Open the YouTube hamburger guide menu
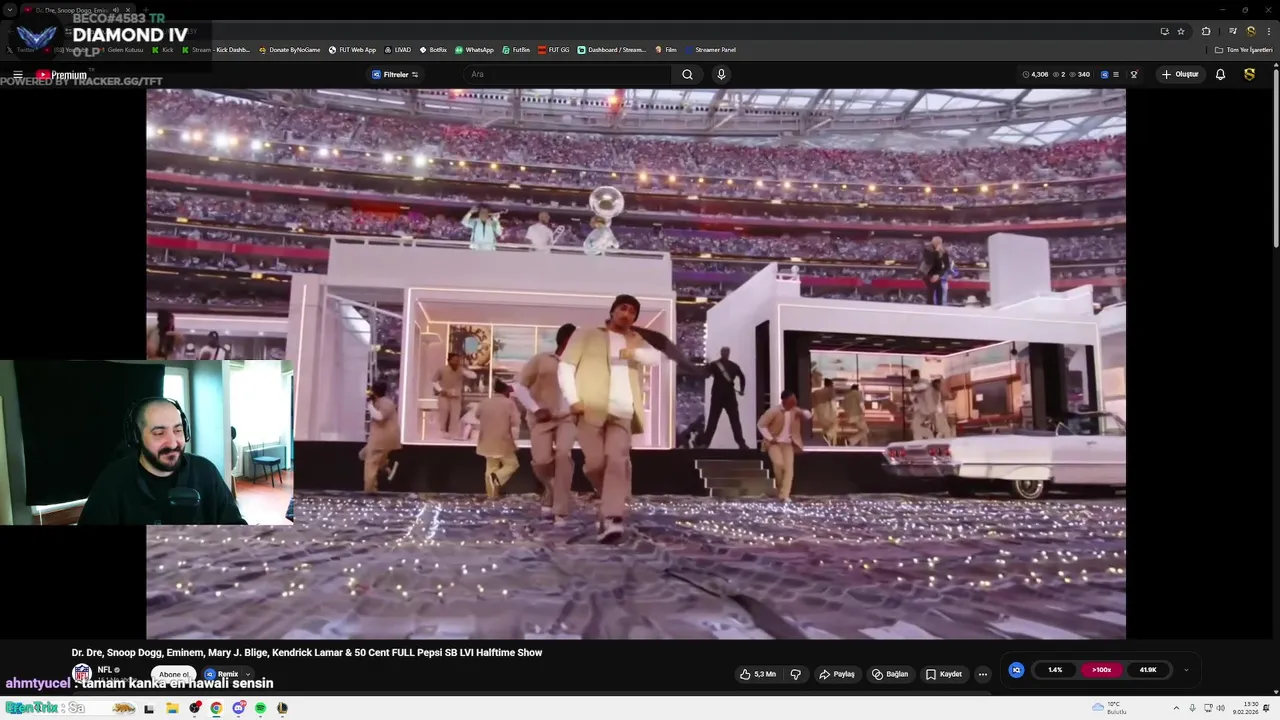Viewport: 1280px width, 720px height. 18,75
